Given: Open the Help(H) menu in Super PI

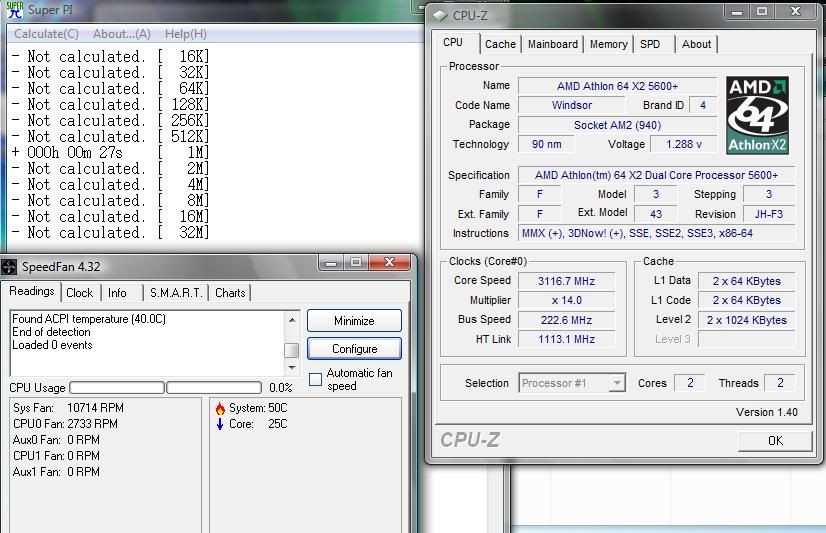Looking at the screenshot, I should point(185,34).
